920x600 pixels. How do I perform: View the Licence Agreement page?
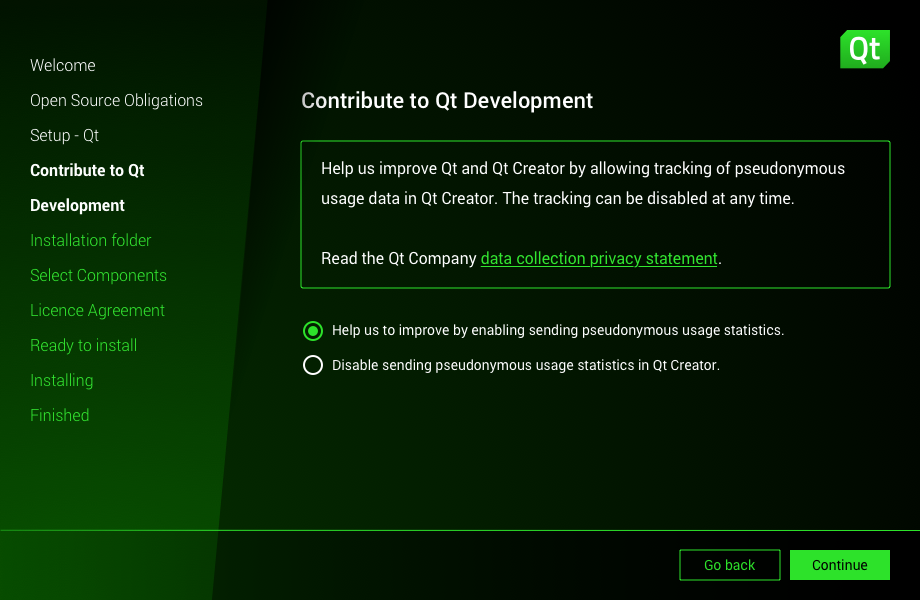(97, 310)
